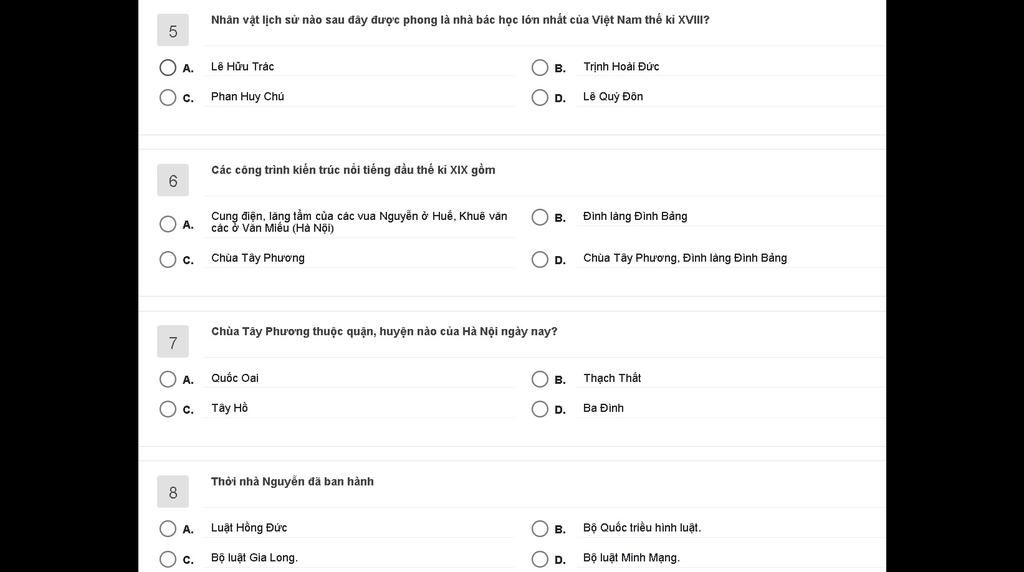
Task: Select option D Ba Đình
Action: [x=540, y=409]
